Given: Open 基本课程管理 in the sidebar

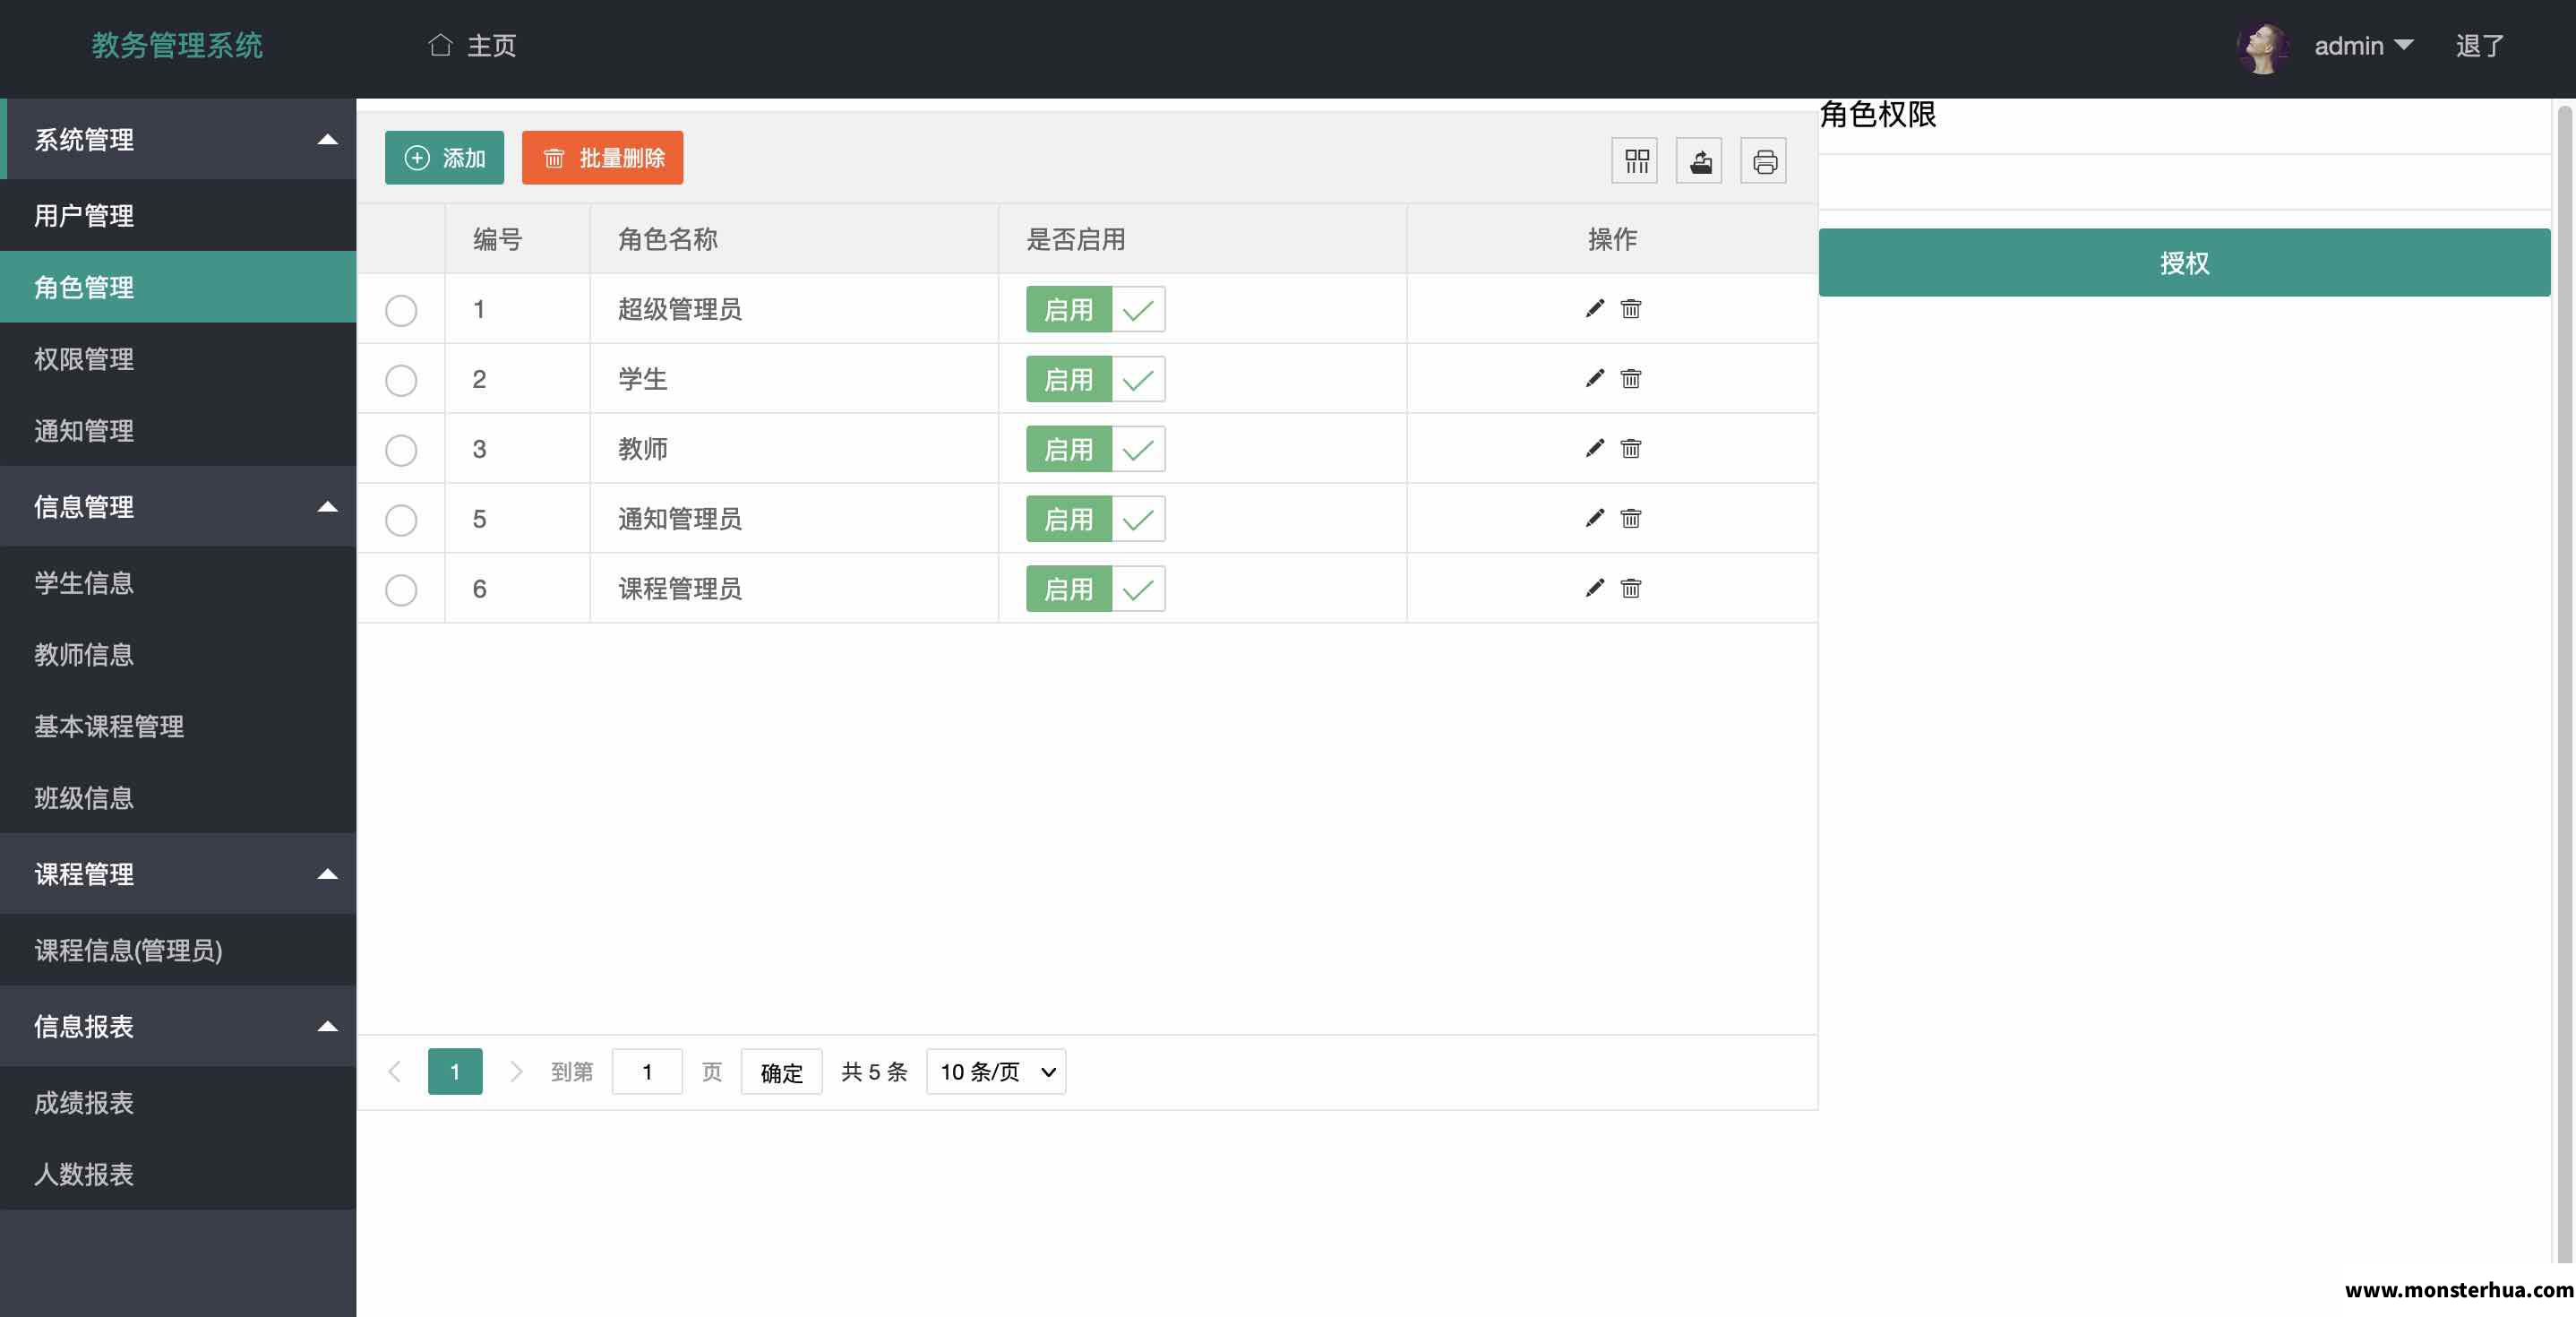Looking at the screenshot, I should pos(178,727).
